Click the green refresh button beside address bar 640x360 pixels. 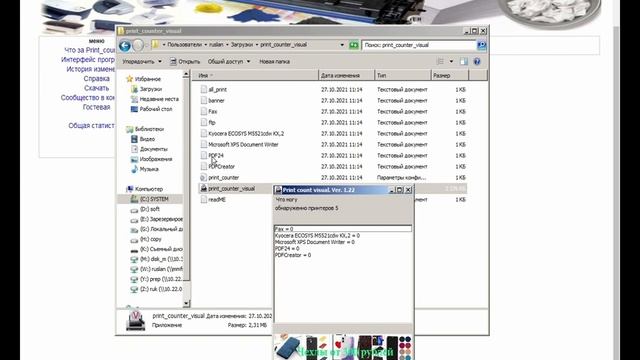(x=353, y=45)
